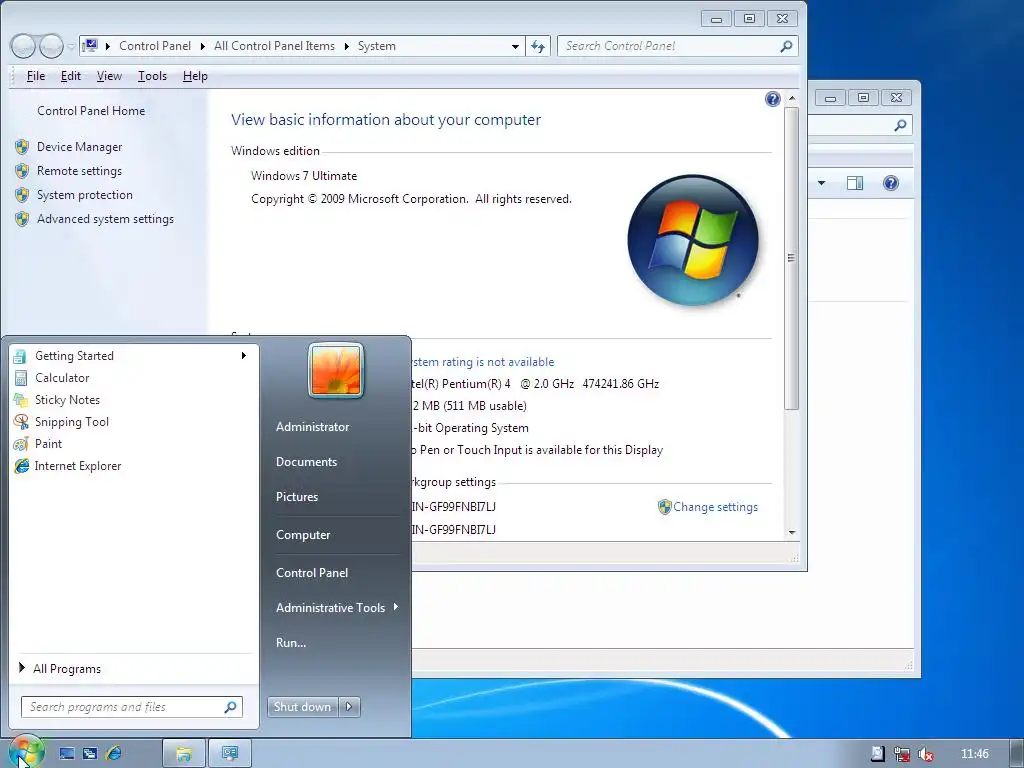Open the Edit menu
This screenshot has height=768, width=1024.
point(71,76)
